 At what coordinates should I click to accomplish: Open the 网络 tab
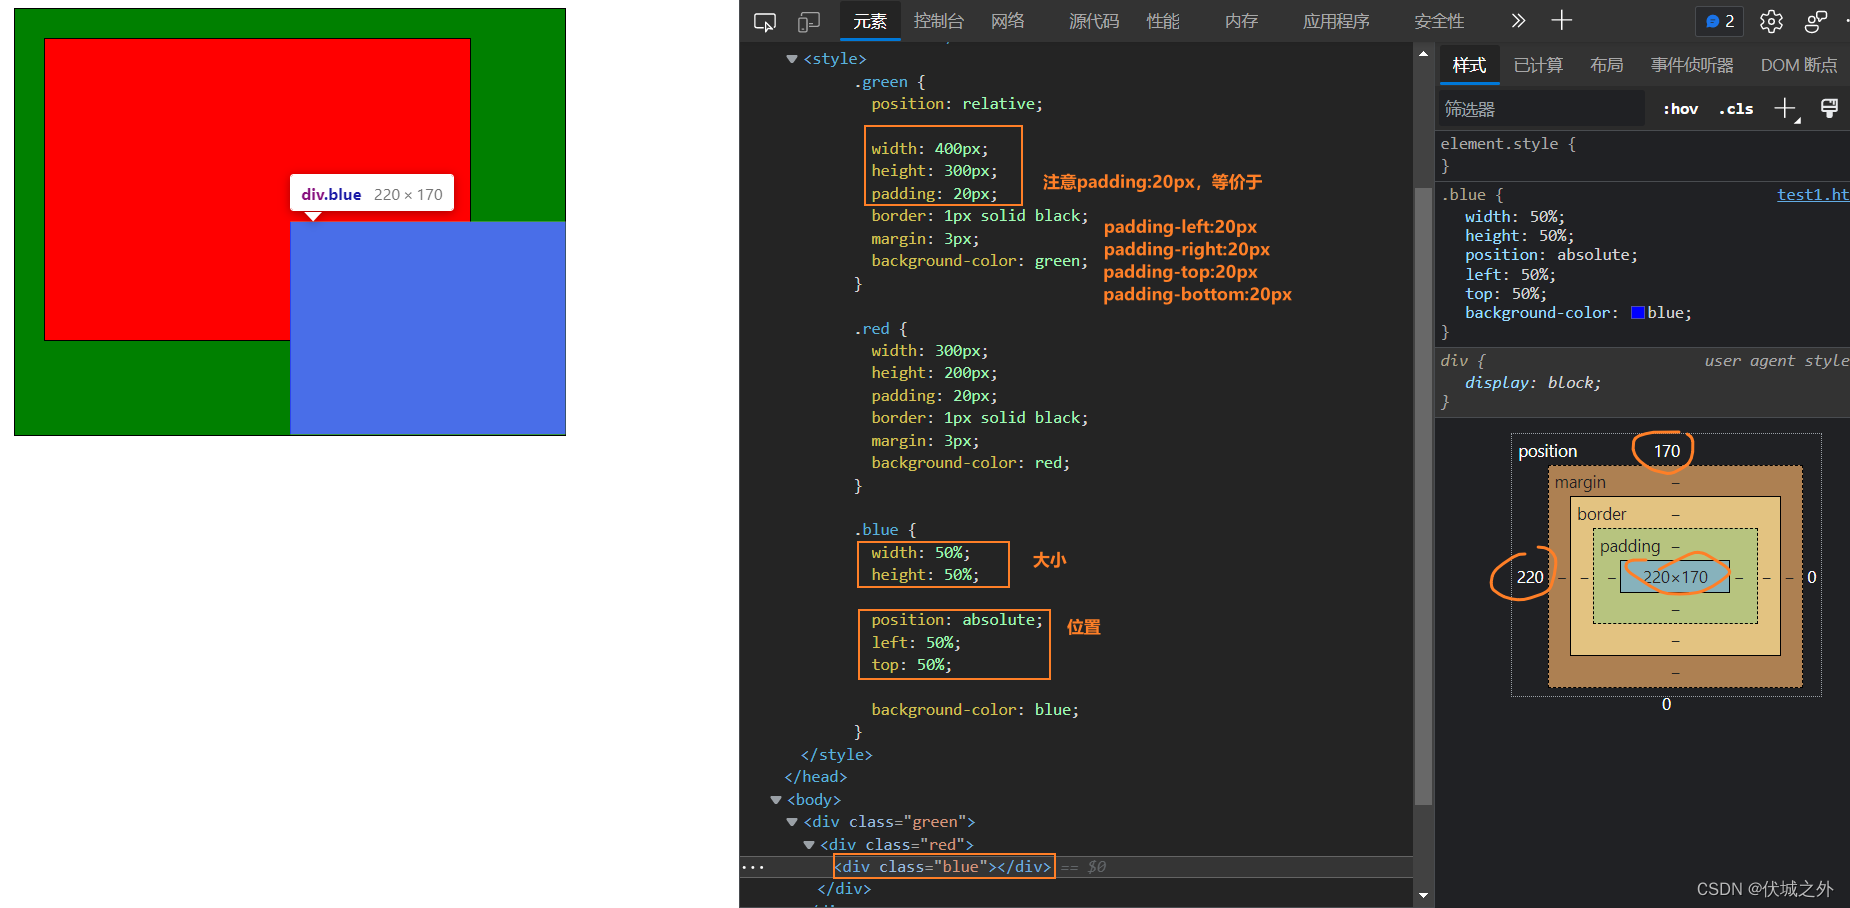point(1008,21)
